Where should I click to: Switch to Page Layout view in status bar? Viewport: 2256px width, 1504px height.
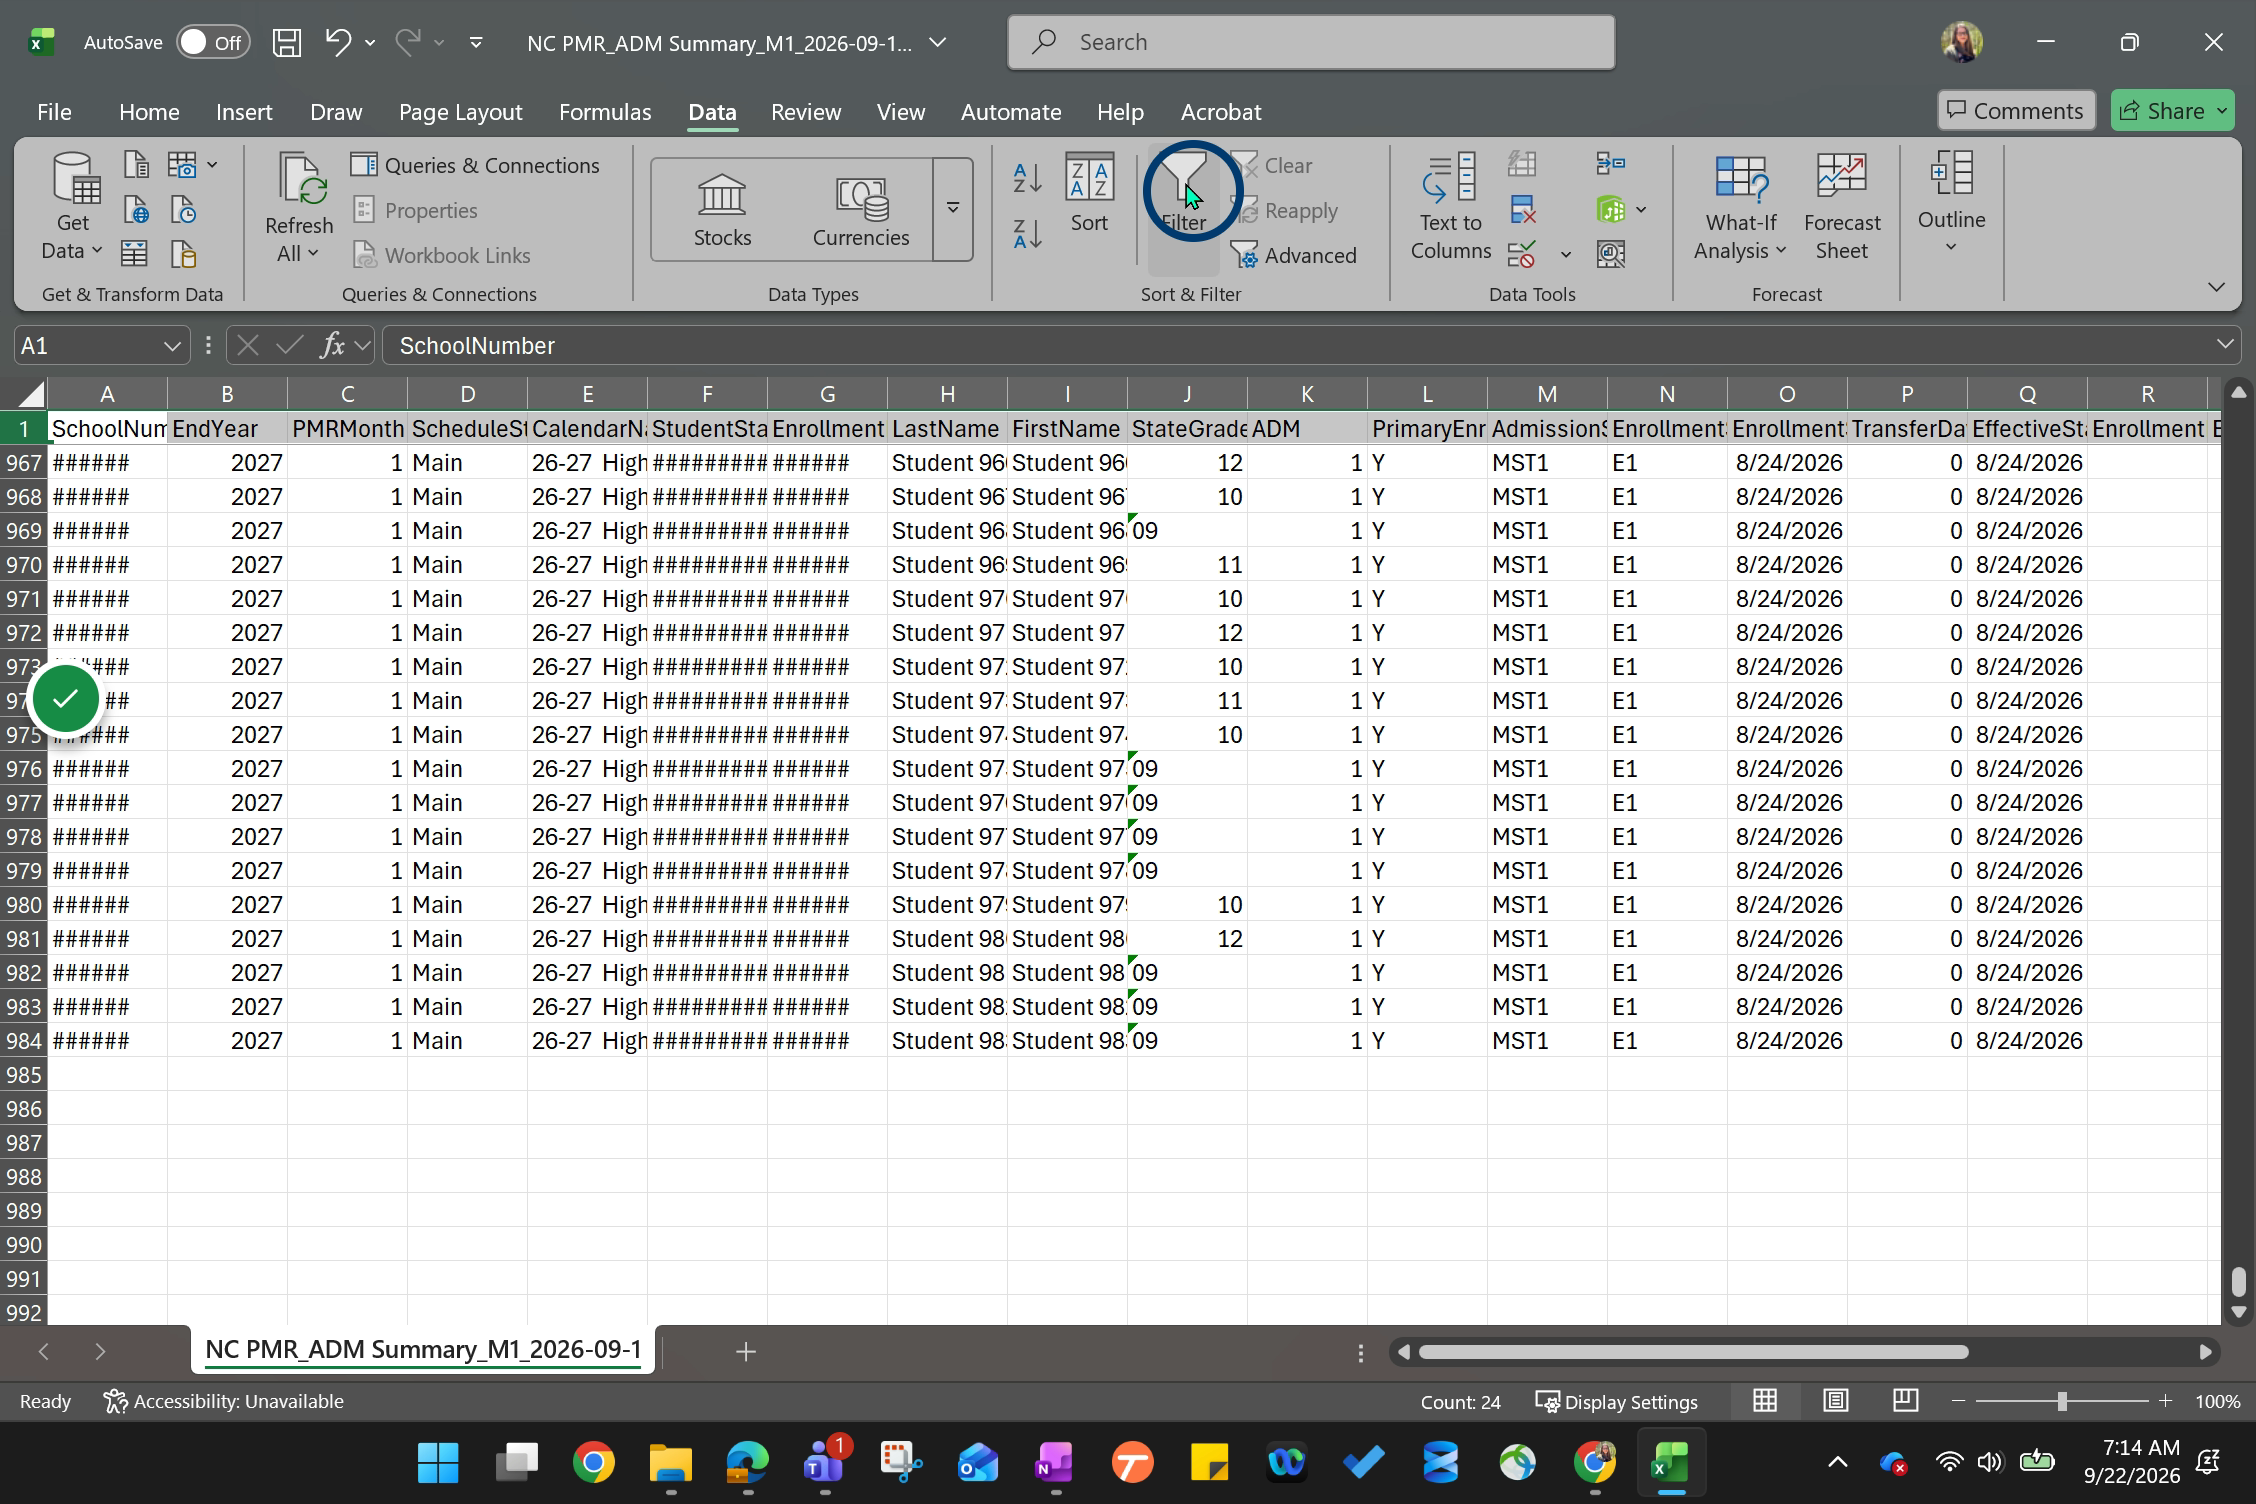tap(1835, 1401)
